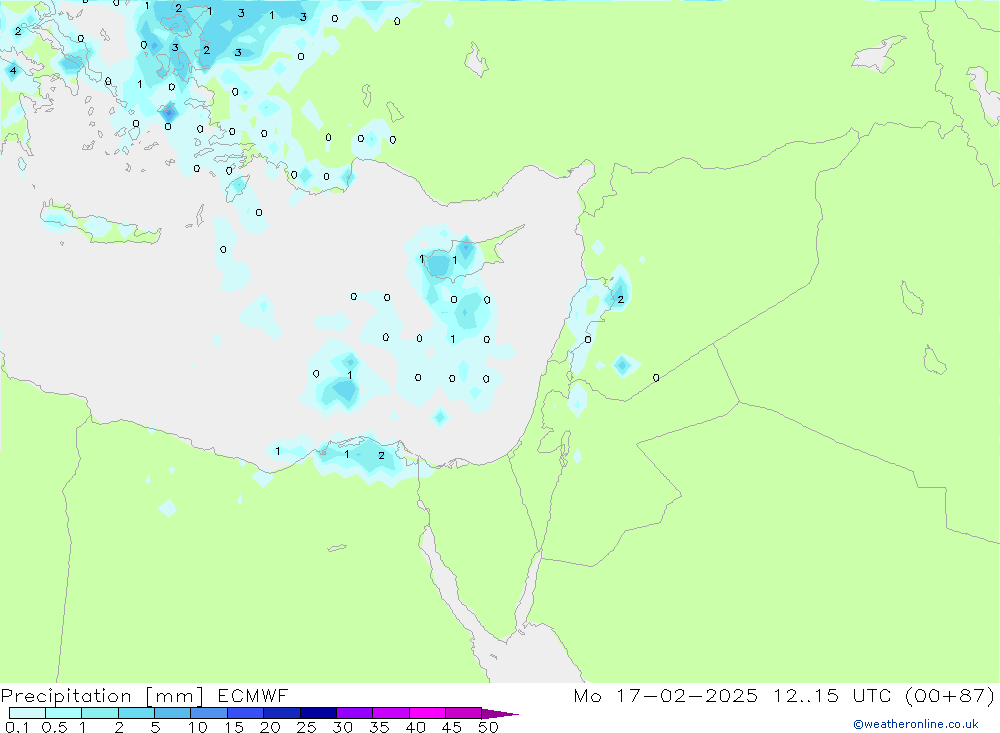1000x733 pixels.
Task: Pick the 0.5–1 mm legend swatch
Action: pyautogui.click(x=63, y=713)
